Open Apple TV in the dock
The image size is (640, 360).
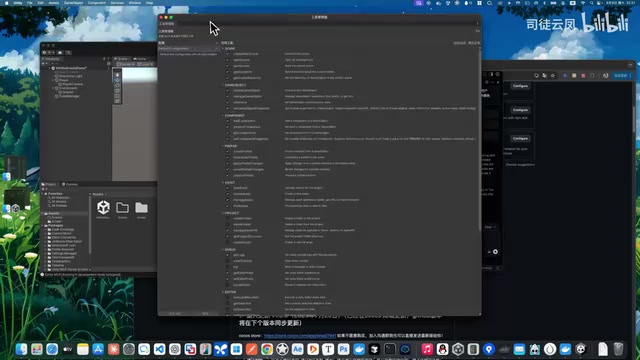(67, 349)
